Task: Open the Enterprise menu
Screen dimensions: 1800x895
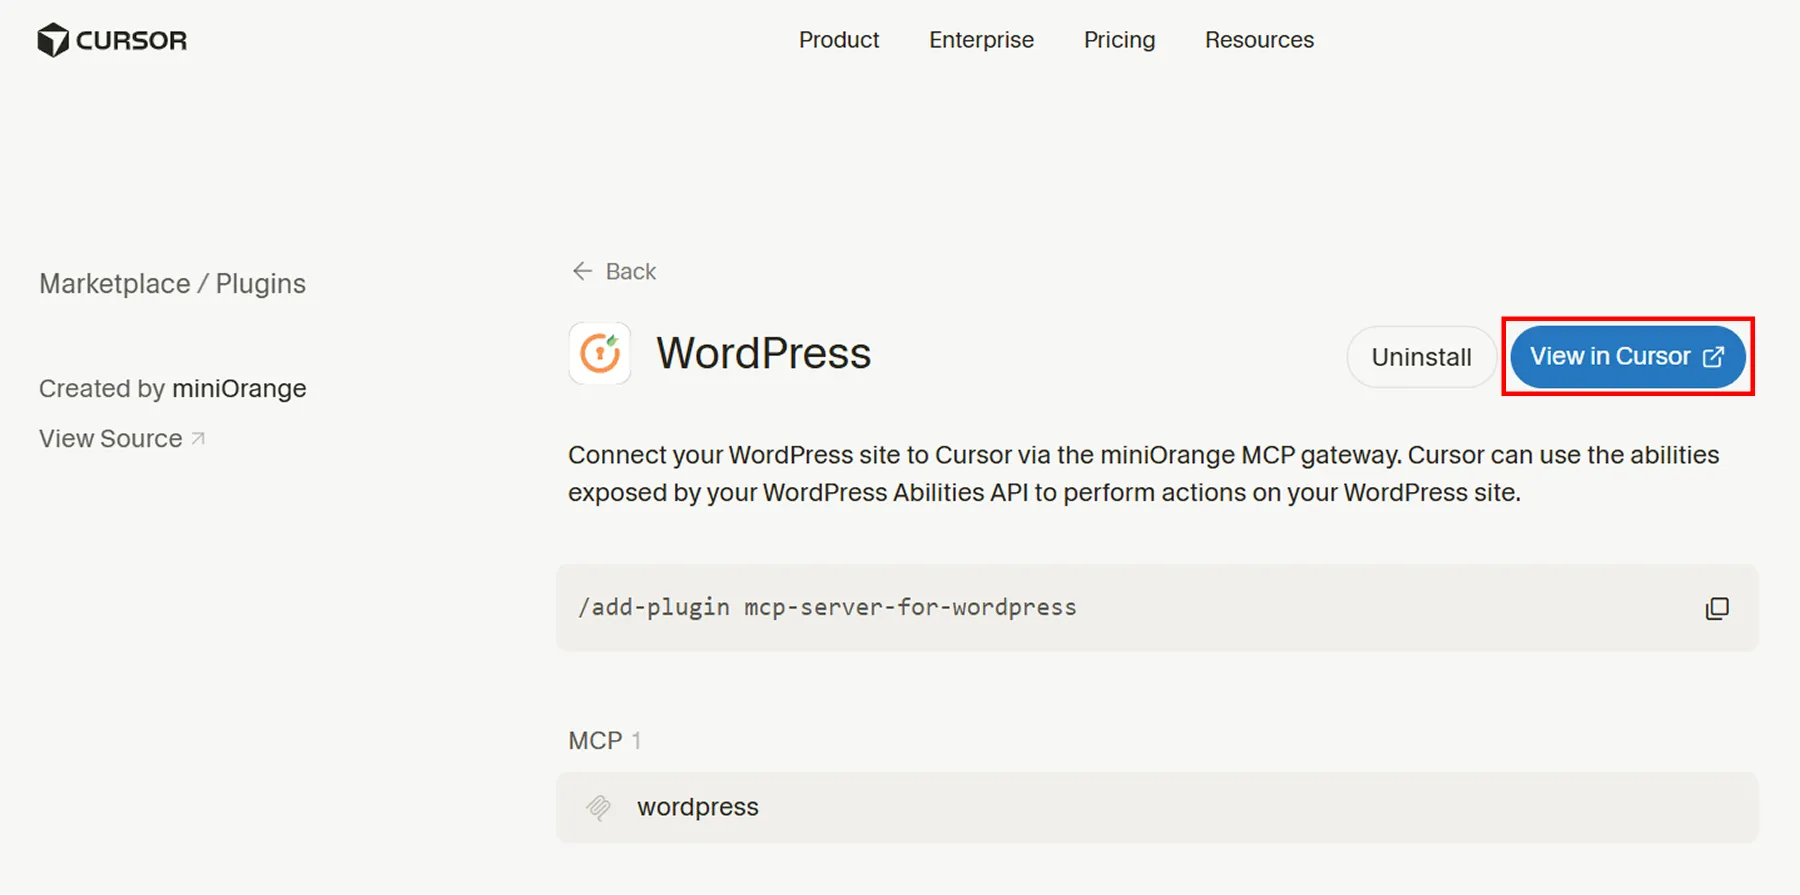Action: [981, 40]
